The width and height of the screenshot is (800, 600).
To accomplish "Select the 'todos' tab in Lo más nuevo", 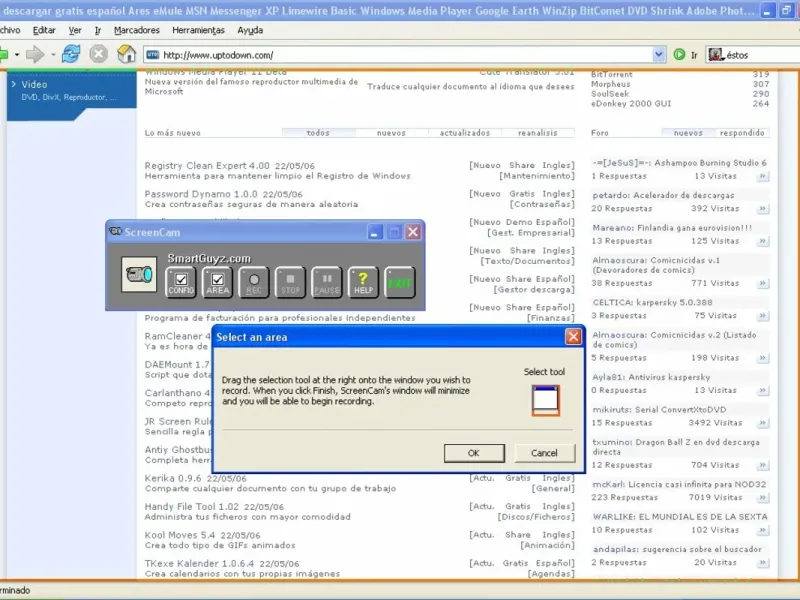I will [318, 133].
